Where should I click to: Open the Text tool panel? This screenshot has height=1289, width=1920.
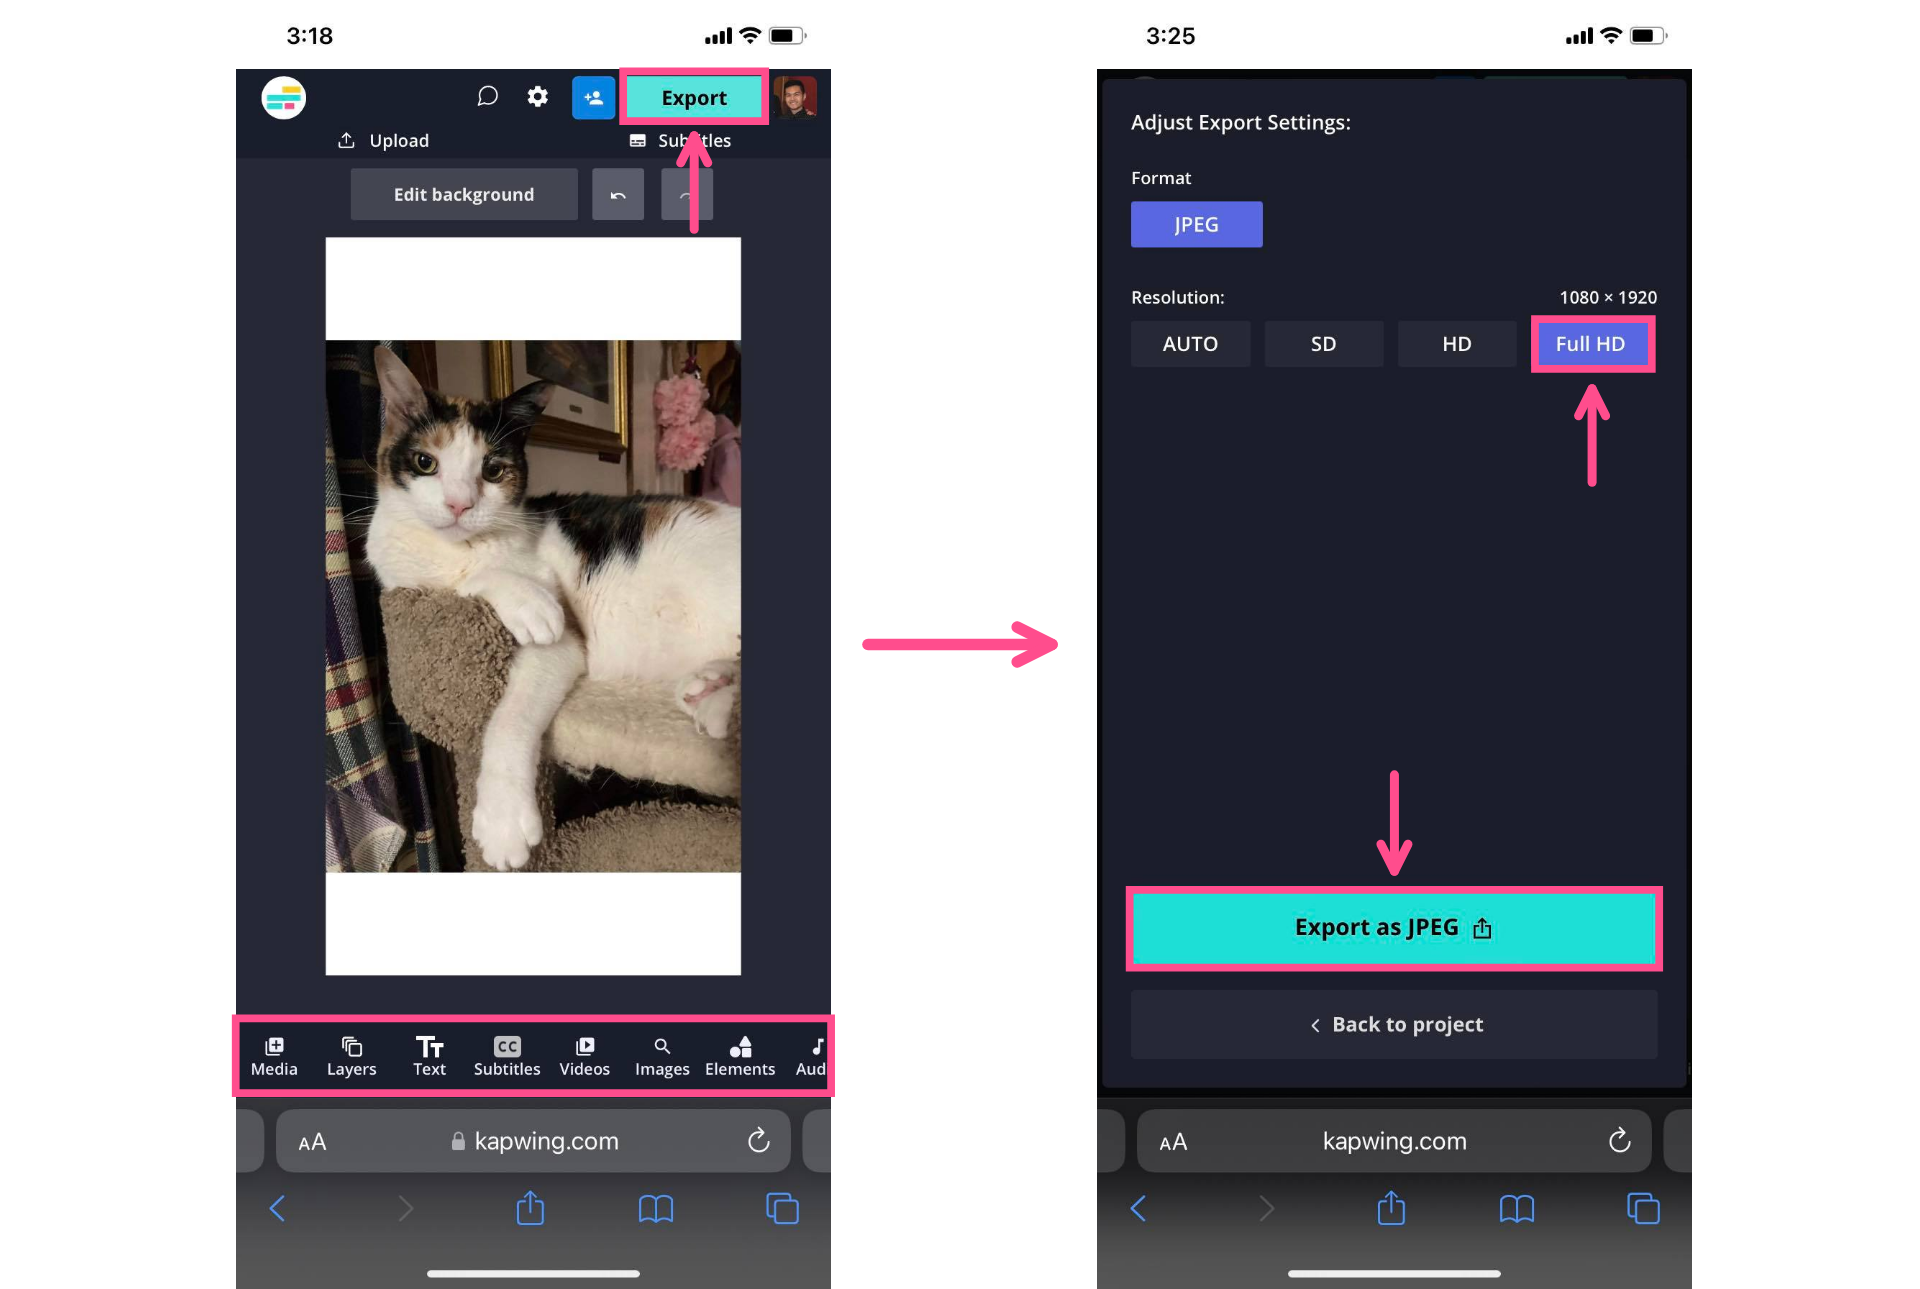429,1055
